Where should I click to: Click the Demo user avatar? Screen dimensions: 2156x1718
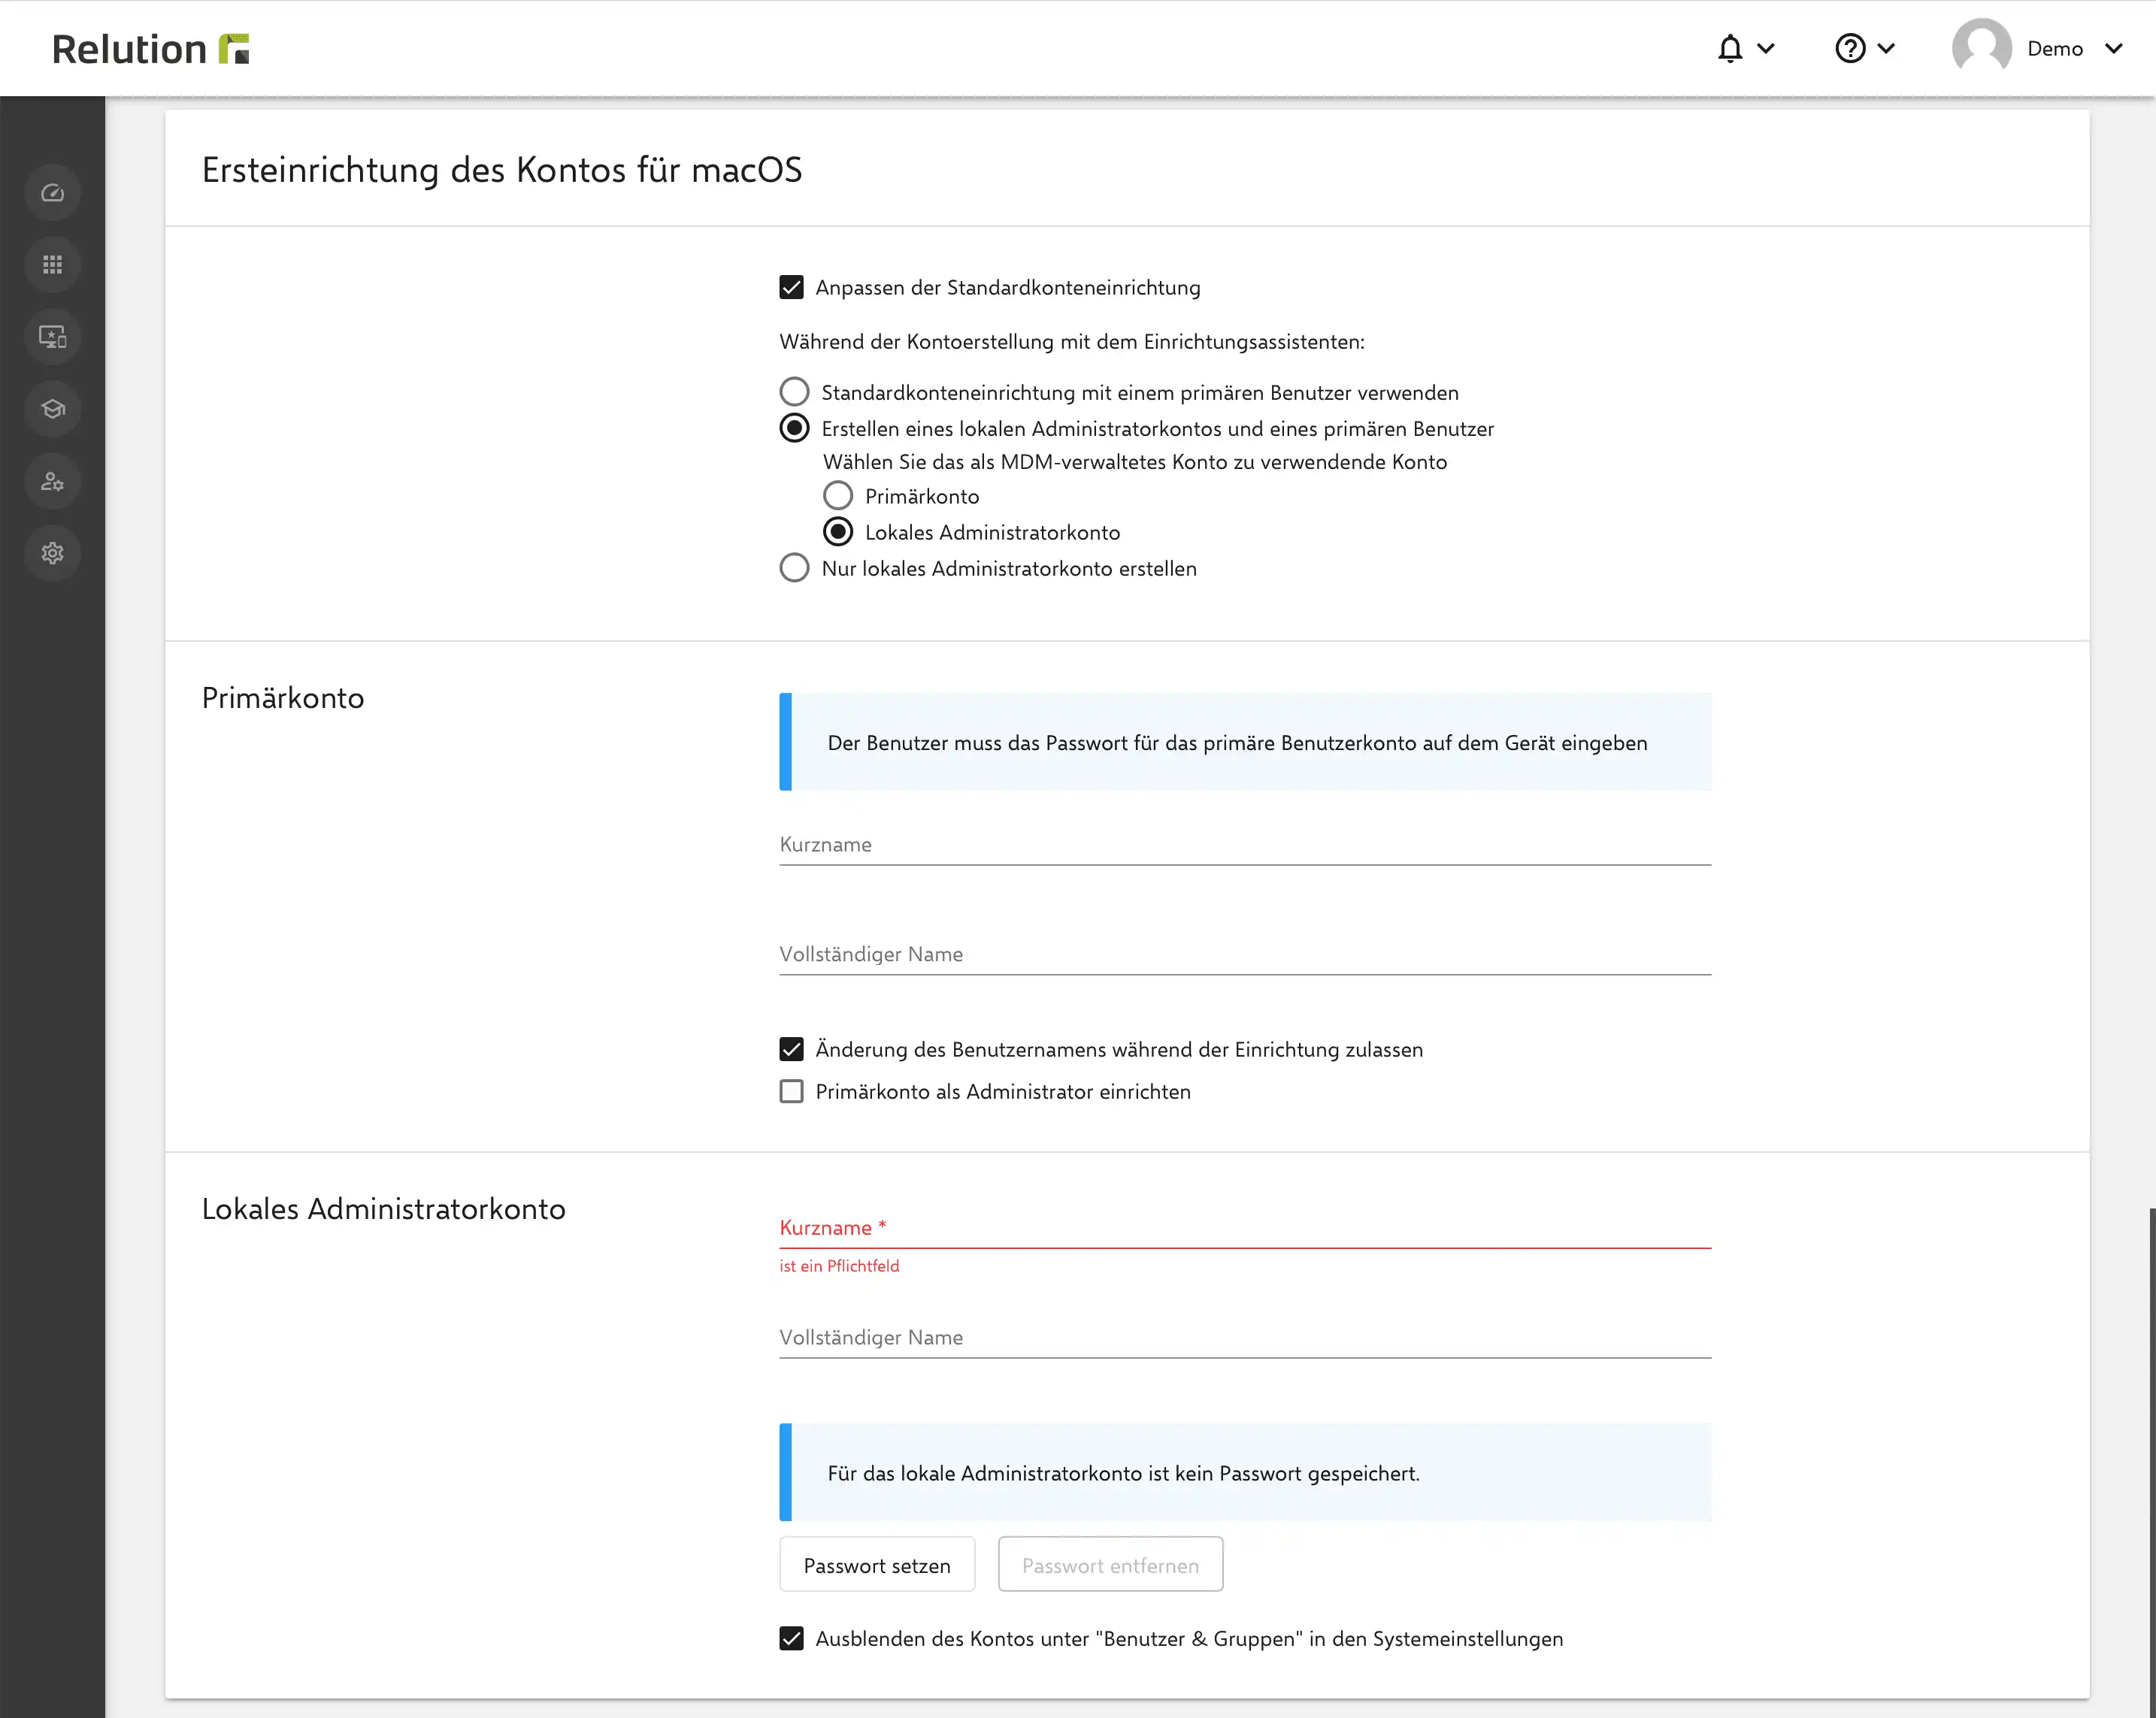[x=1981, y=48]
